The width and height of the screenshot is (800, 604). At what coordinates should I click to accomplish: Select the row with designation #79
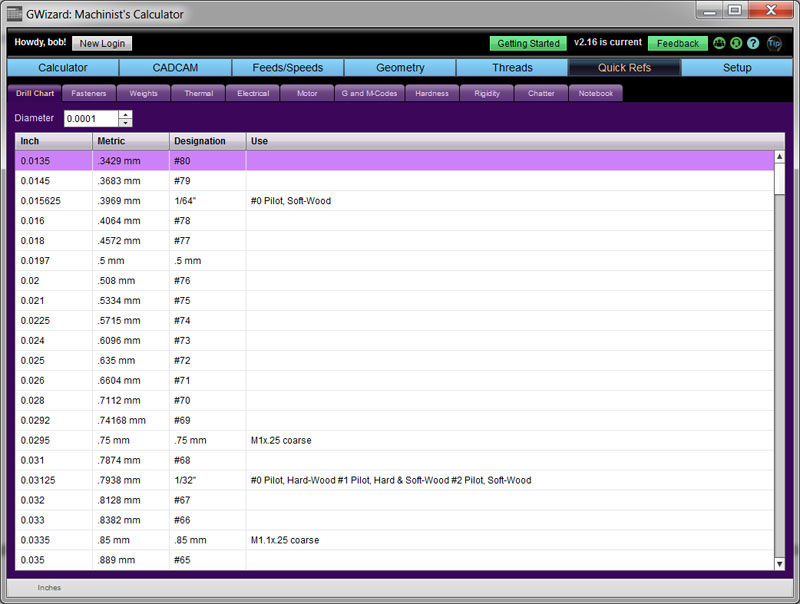pos(394,181)
